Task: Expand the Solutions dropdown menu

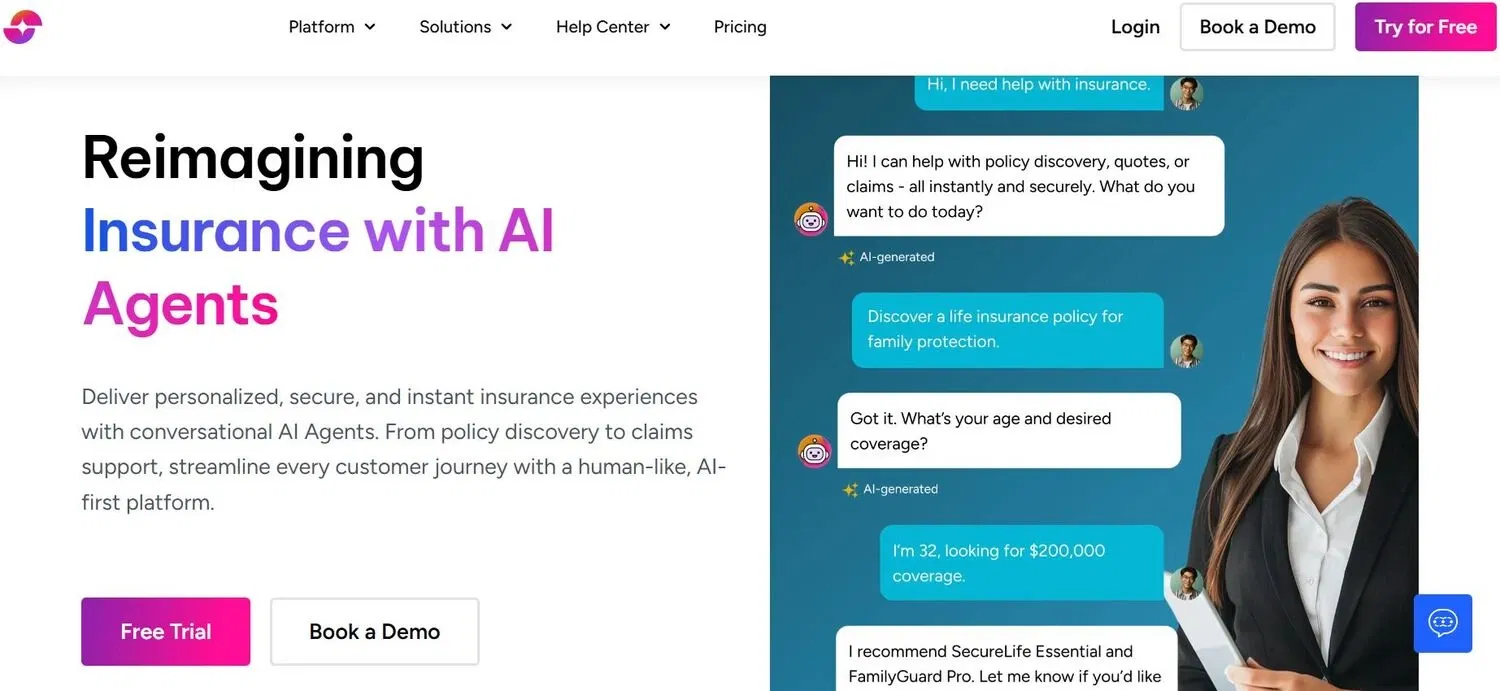Action: coord(466,27)
